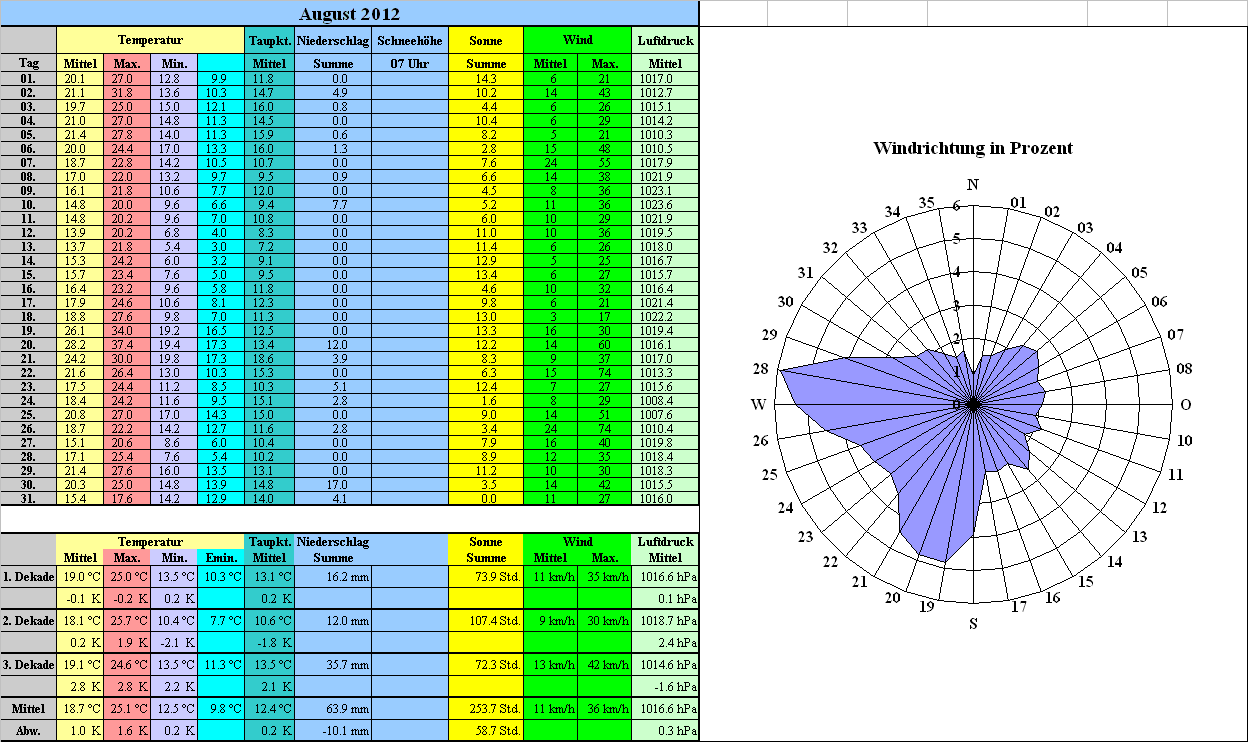The height and width of the screenshot is (742, 1248).
Task: Click the '107.4 Std.' second decade sunshine
Action: (486, 620)
